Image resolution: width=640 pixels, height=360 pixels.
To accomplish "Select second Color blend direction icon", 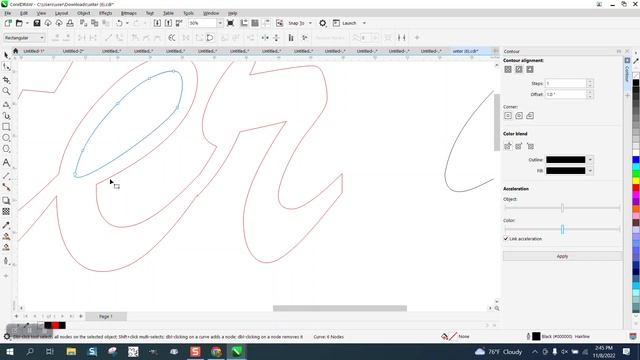I will 519,146.
